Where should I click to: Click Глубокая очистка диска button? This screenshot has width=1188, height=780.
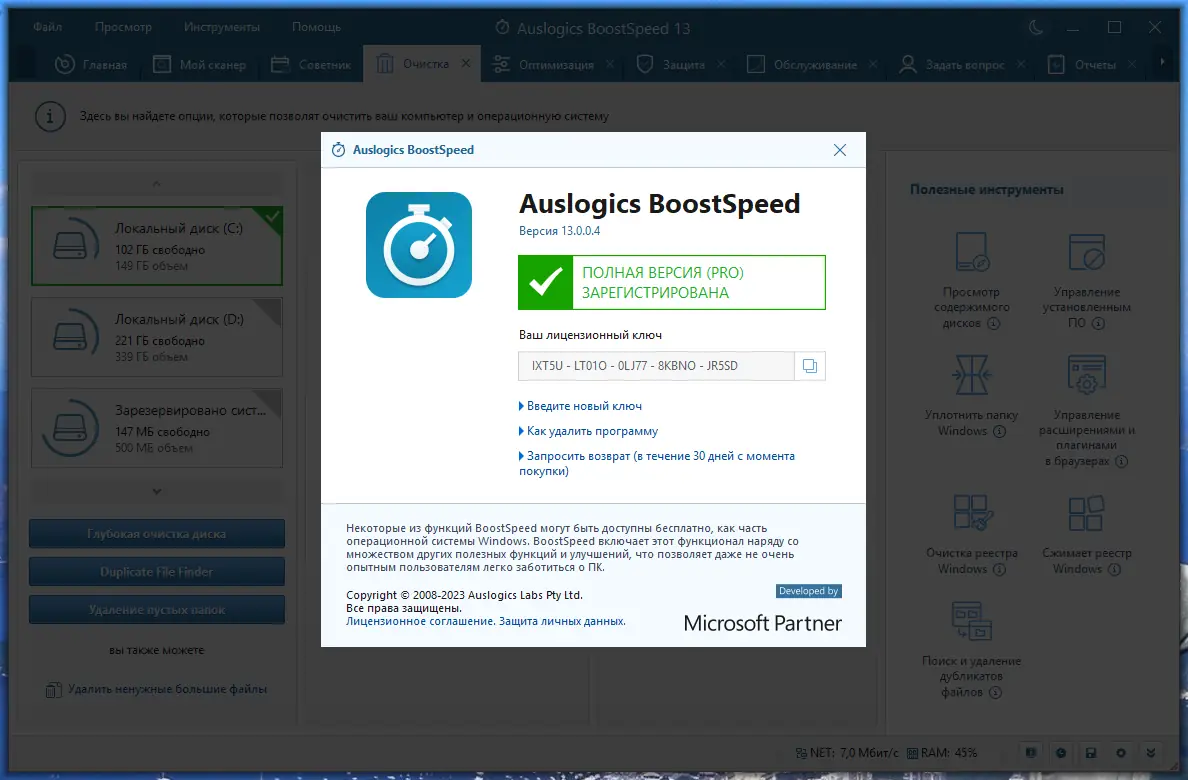coord(157,534)
